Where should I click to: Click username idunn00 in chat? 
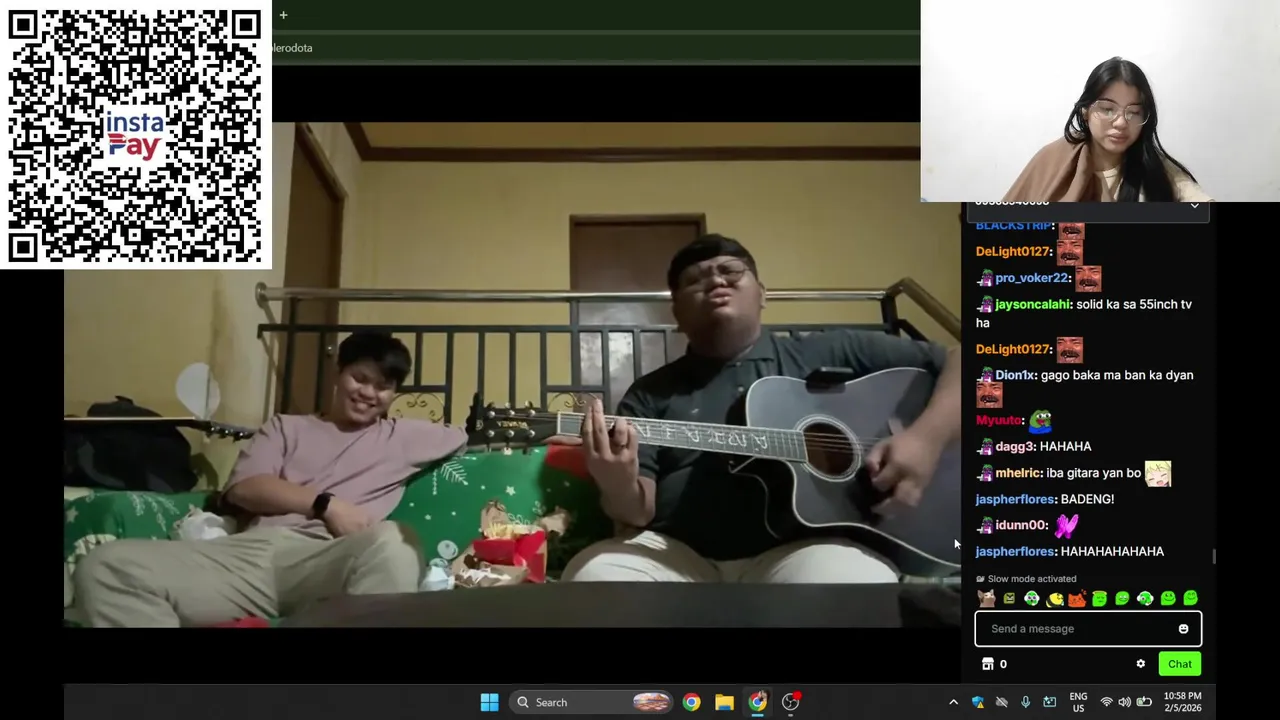(1021, 525)
